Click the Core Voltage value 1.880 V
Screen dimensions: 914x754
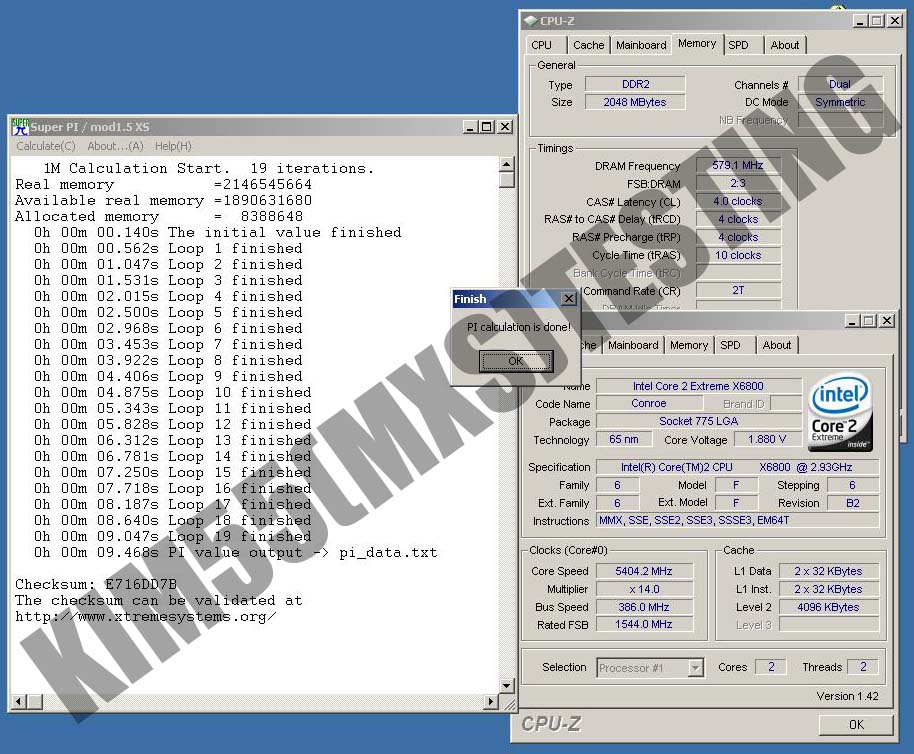pos(767,439)
